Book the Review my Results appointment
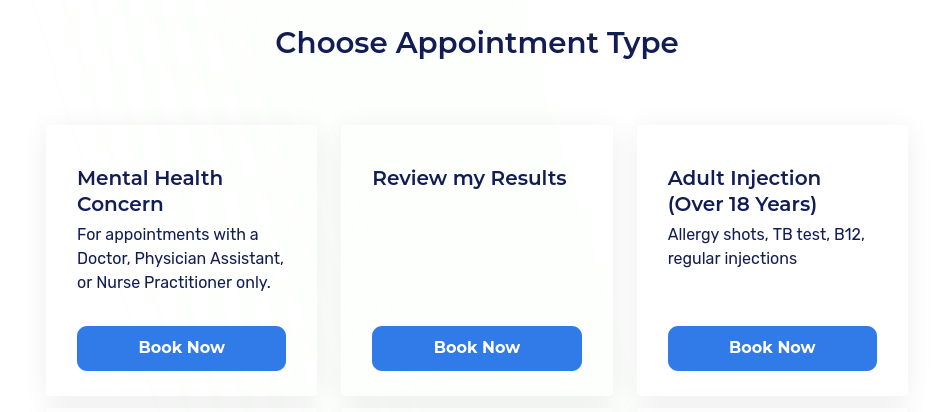 [x=476, y=348]
